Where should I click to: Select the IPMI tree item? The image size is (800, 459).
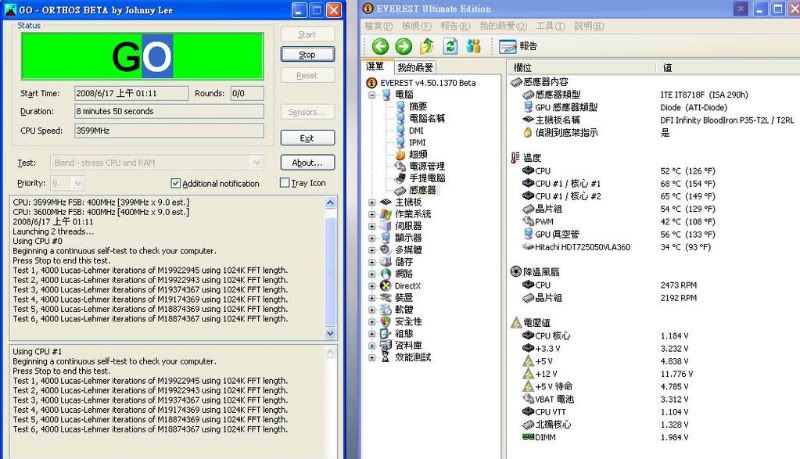coord(417,142)
